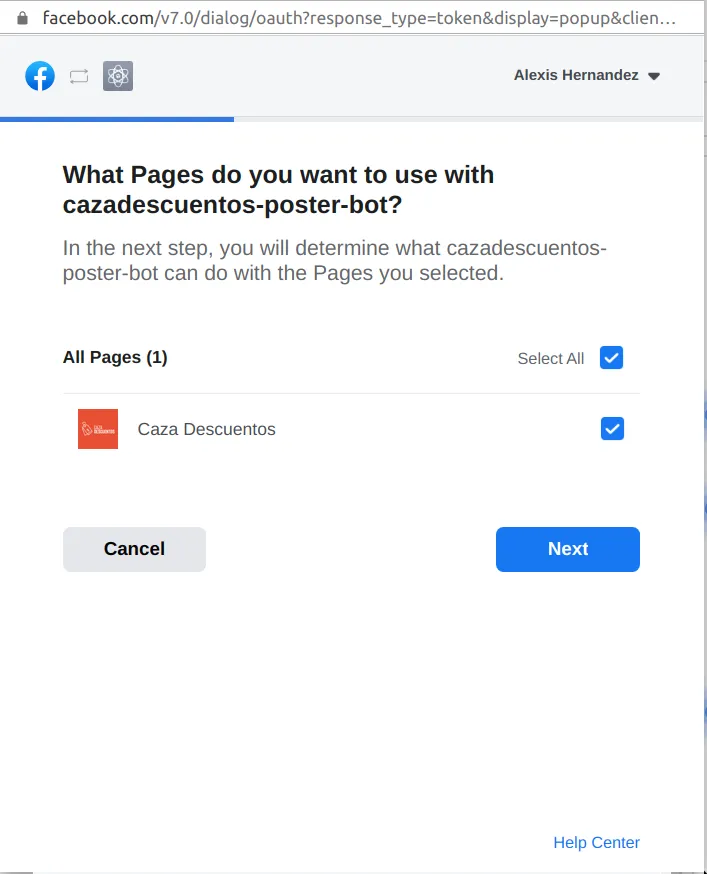This screenshot has width=707, height=874.
Task: Cancel the page selection dialog
Action: 134,549
